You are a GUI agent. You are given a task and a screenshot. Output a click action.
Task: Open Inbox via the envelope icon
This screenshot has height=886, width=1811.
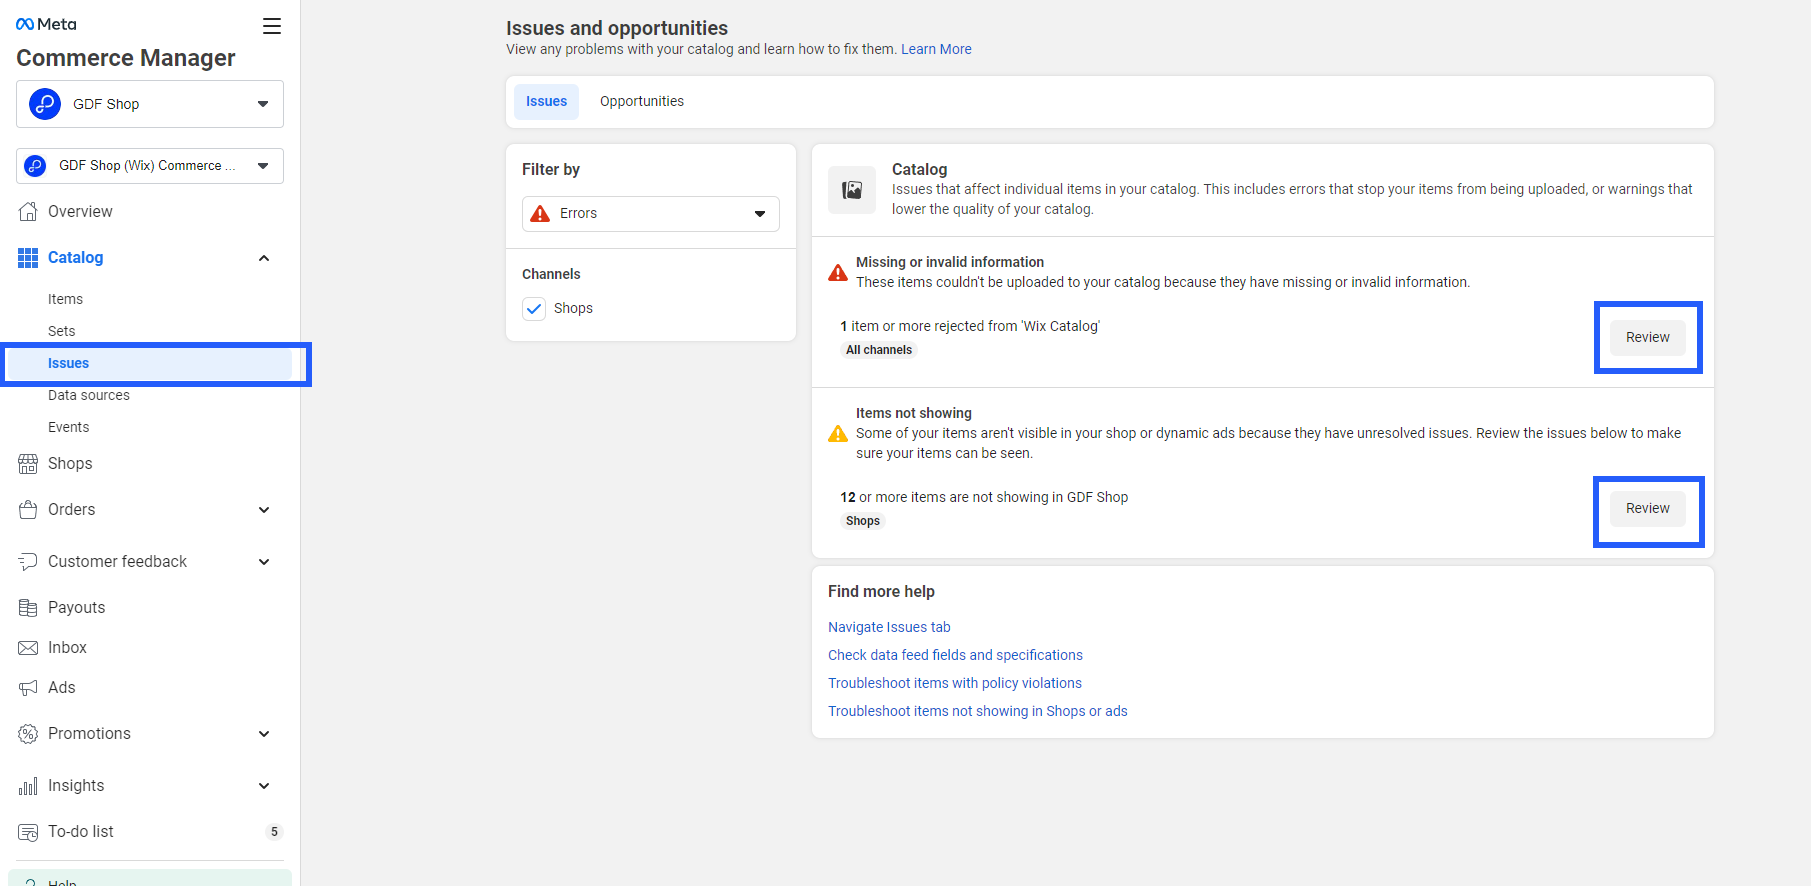tap(28, 648)
